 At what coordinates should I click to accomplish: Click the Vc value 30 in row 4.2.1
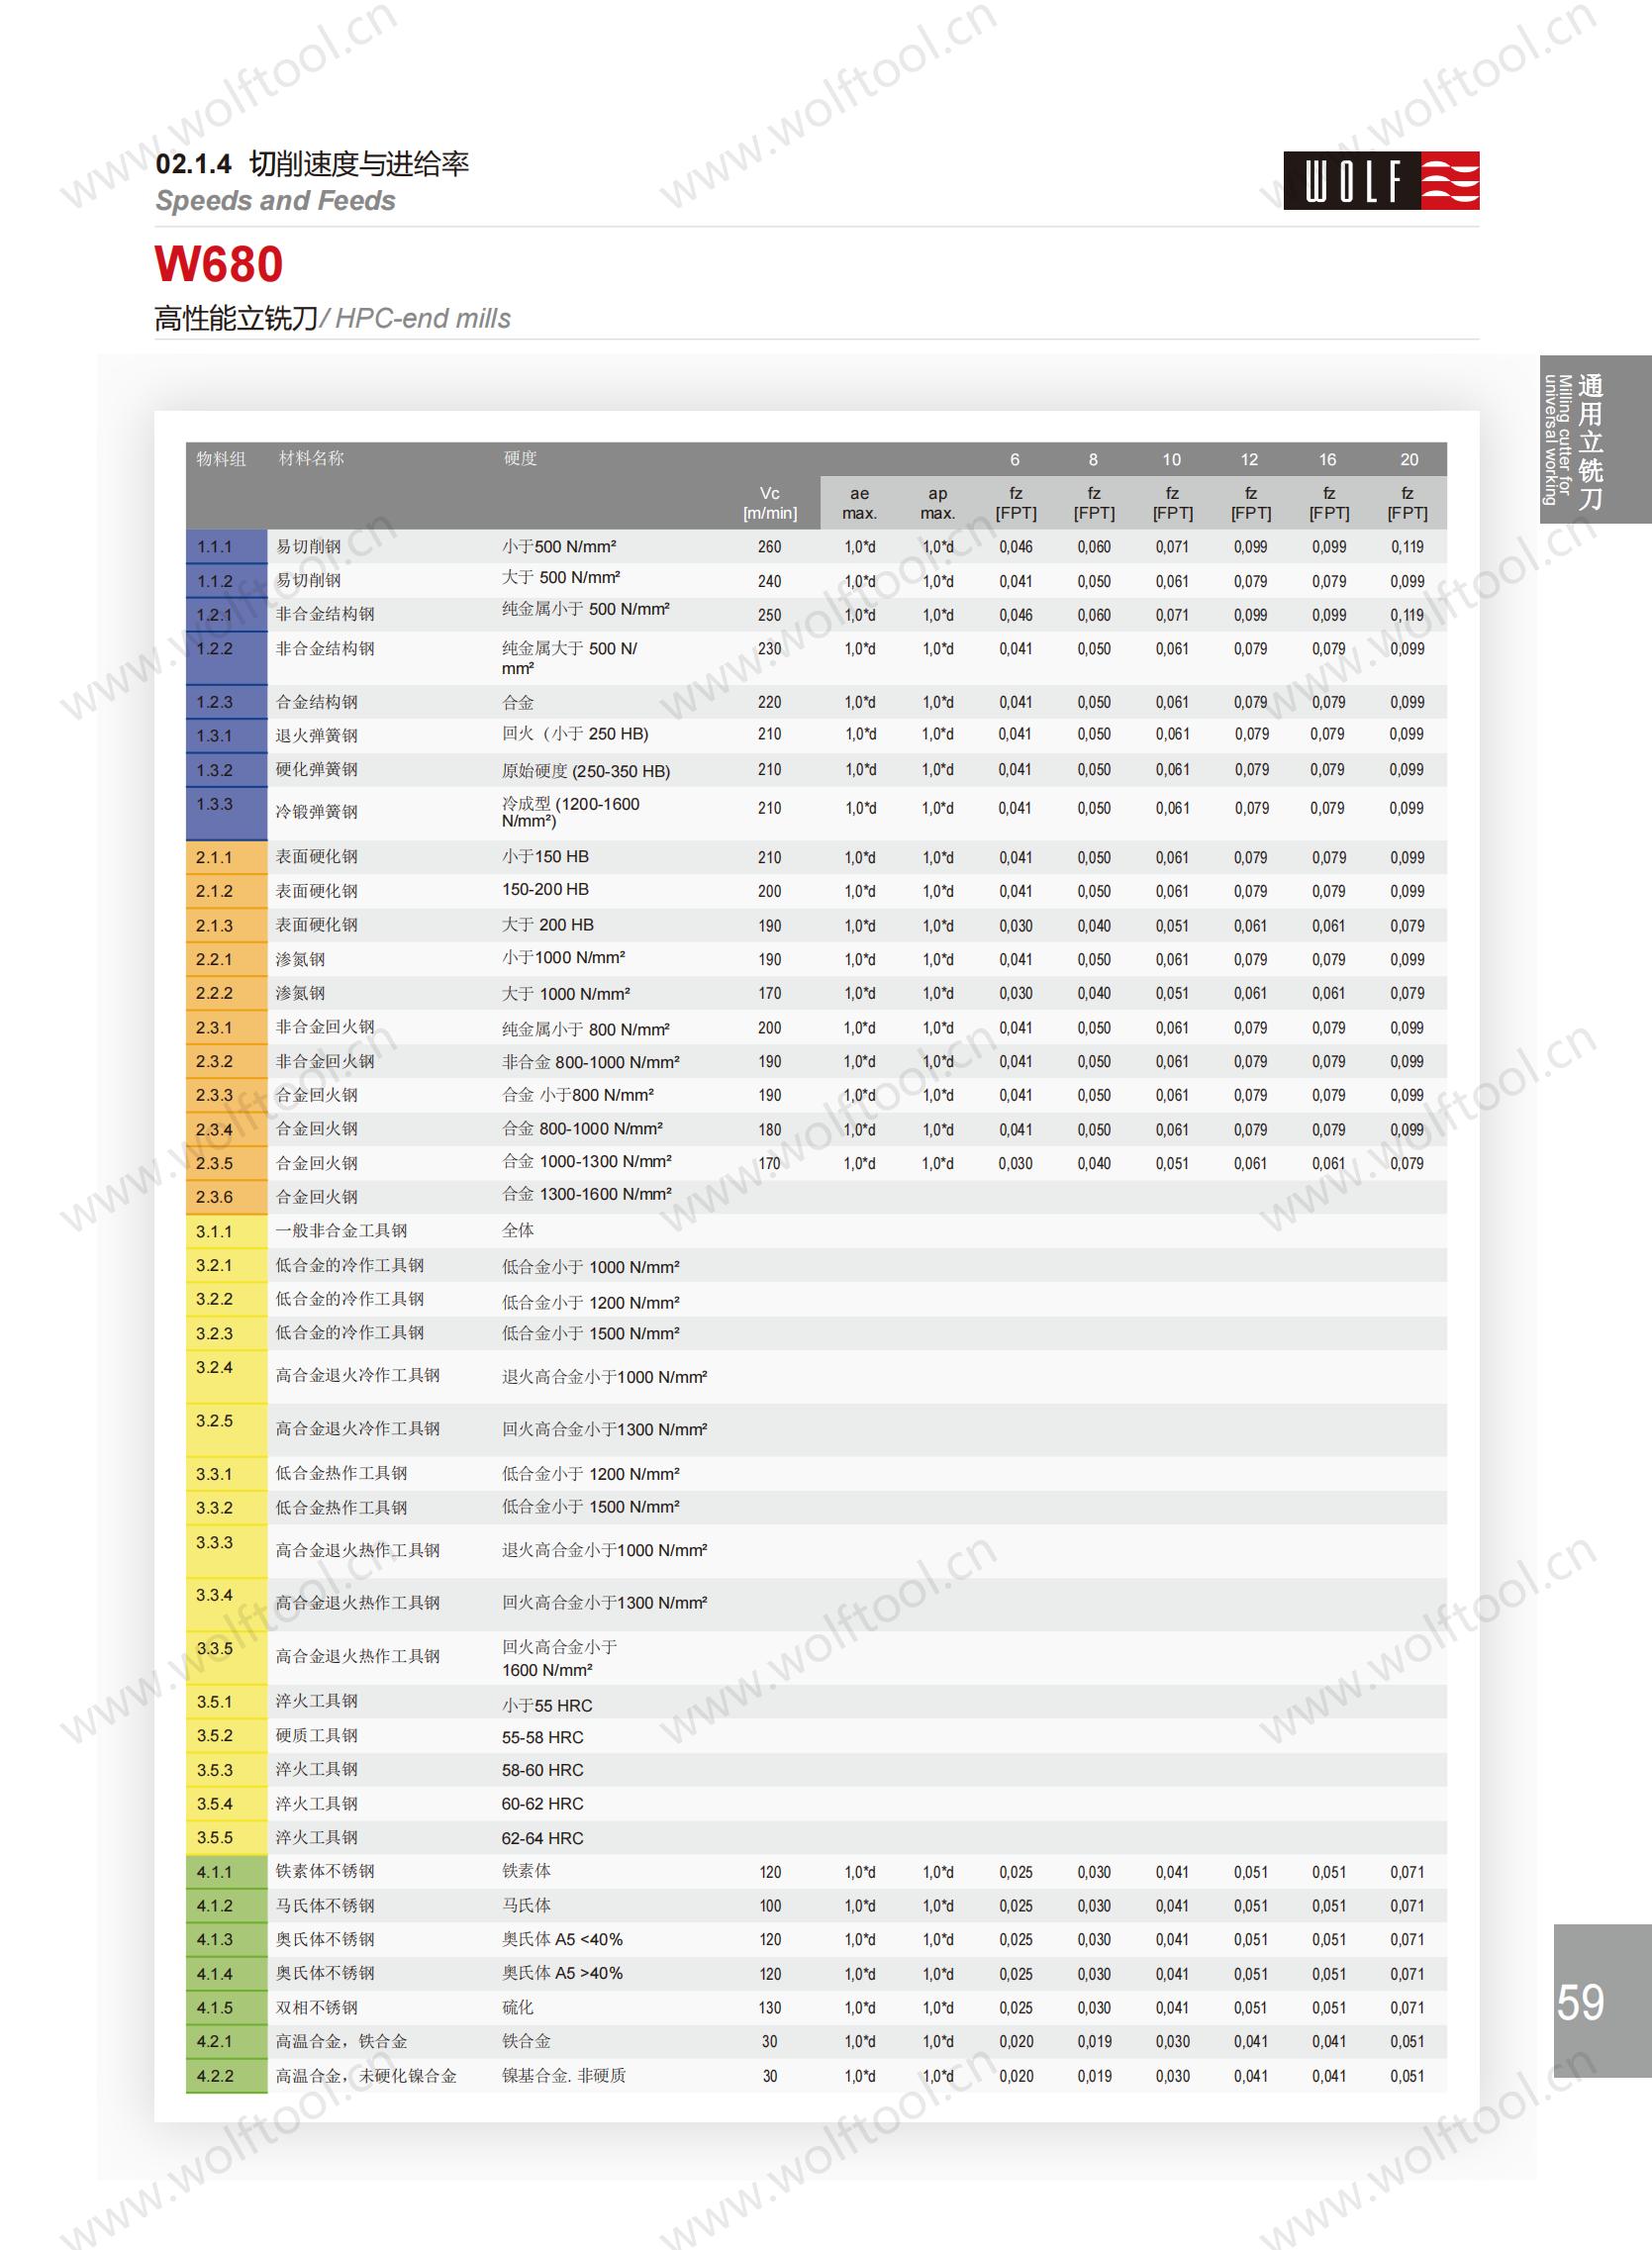pyautogui.click(x=770, y=2042)
